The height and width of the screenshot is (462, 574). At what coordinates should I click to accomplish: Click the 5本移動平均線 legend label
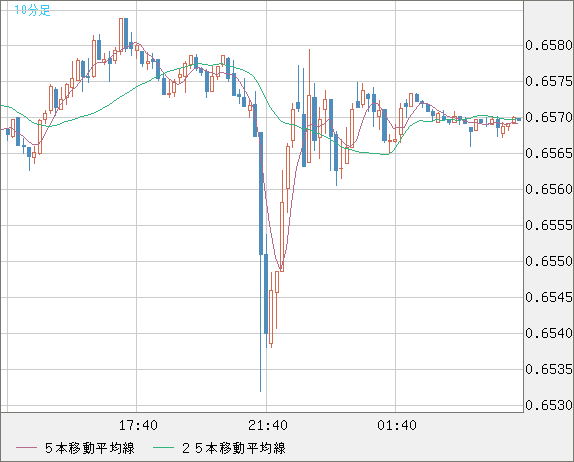[x=90, y=448]
